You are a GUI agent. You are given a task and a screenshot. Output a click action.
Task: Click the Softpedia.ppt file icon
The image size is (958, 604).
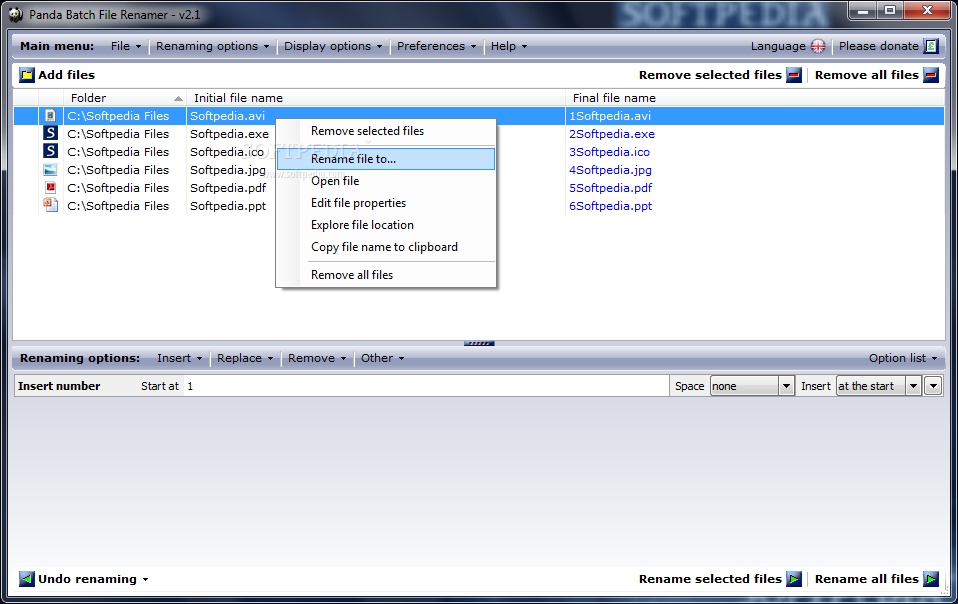click(x=51, y=205)
